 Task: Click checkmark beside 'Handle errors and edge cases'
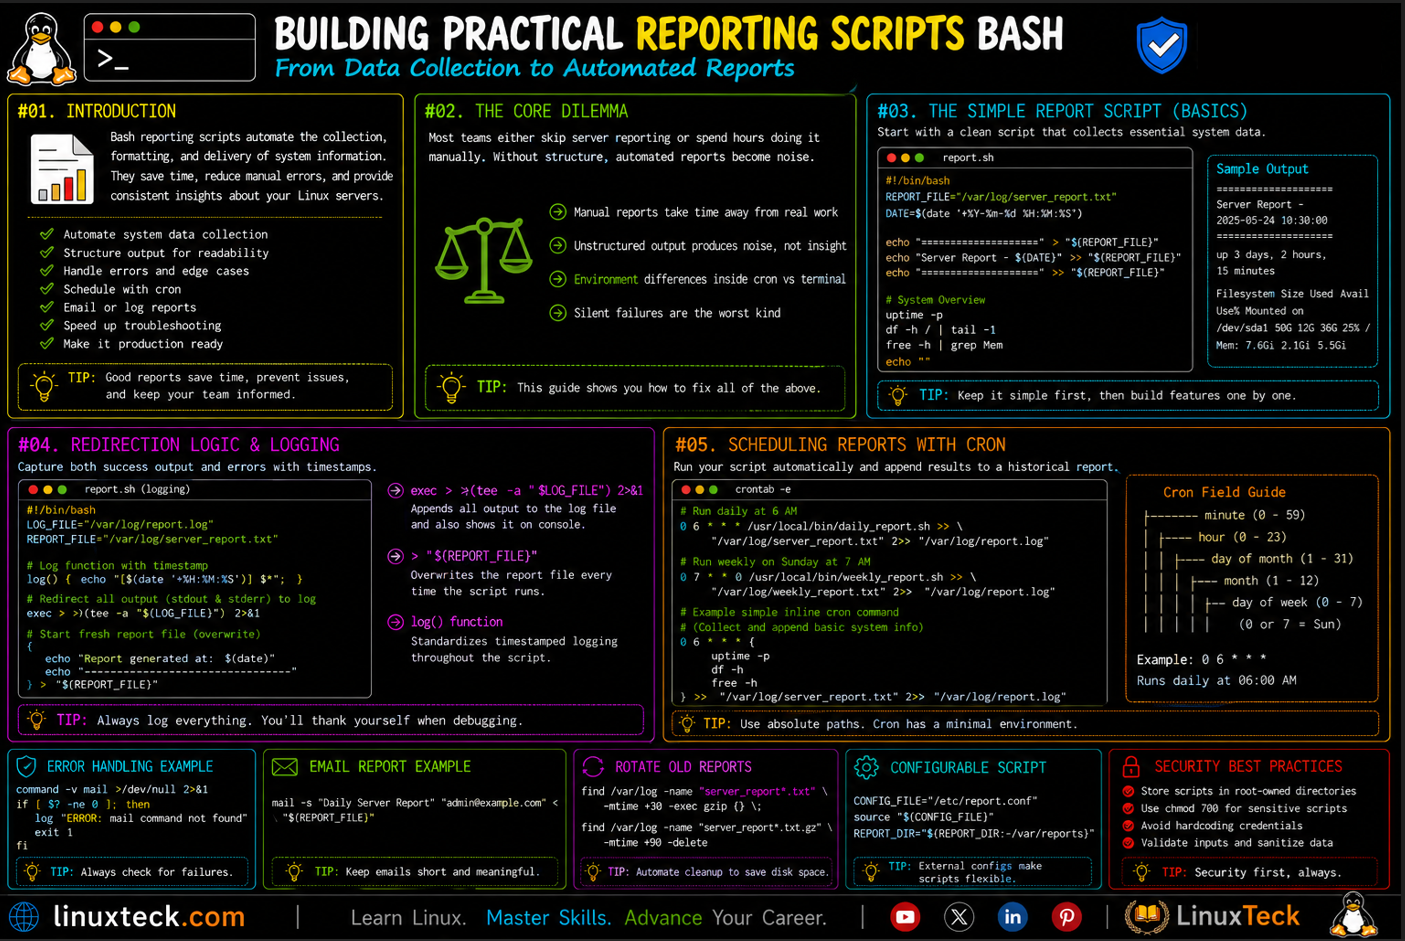[46, 270]
